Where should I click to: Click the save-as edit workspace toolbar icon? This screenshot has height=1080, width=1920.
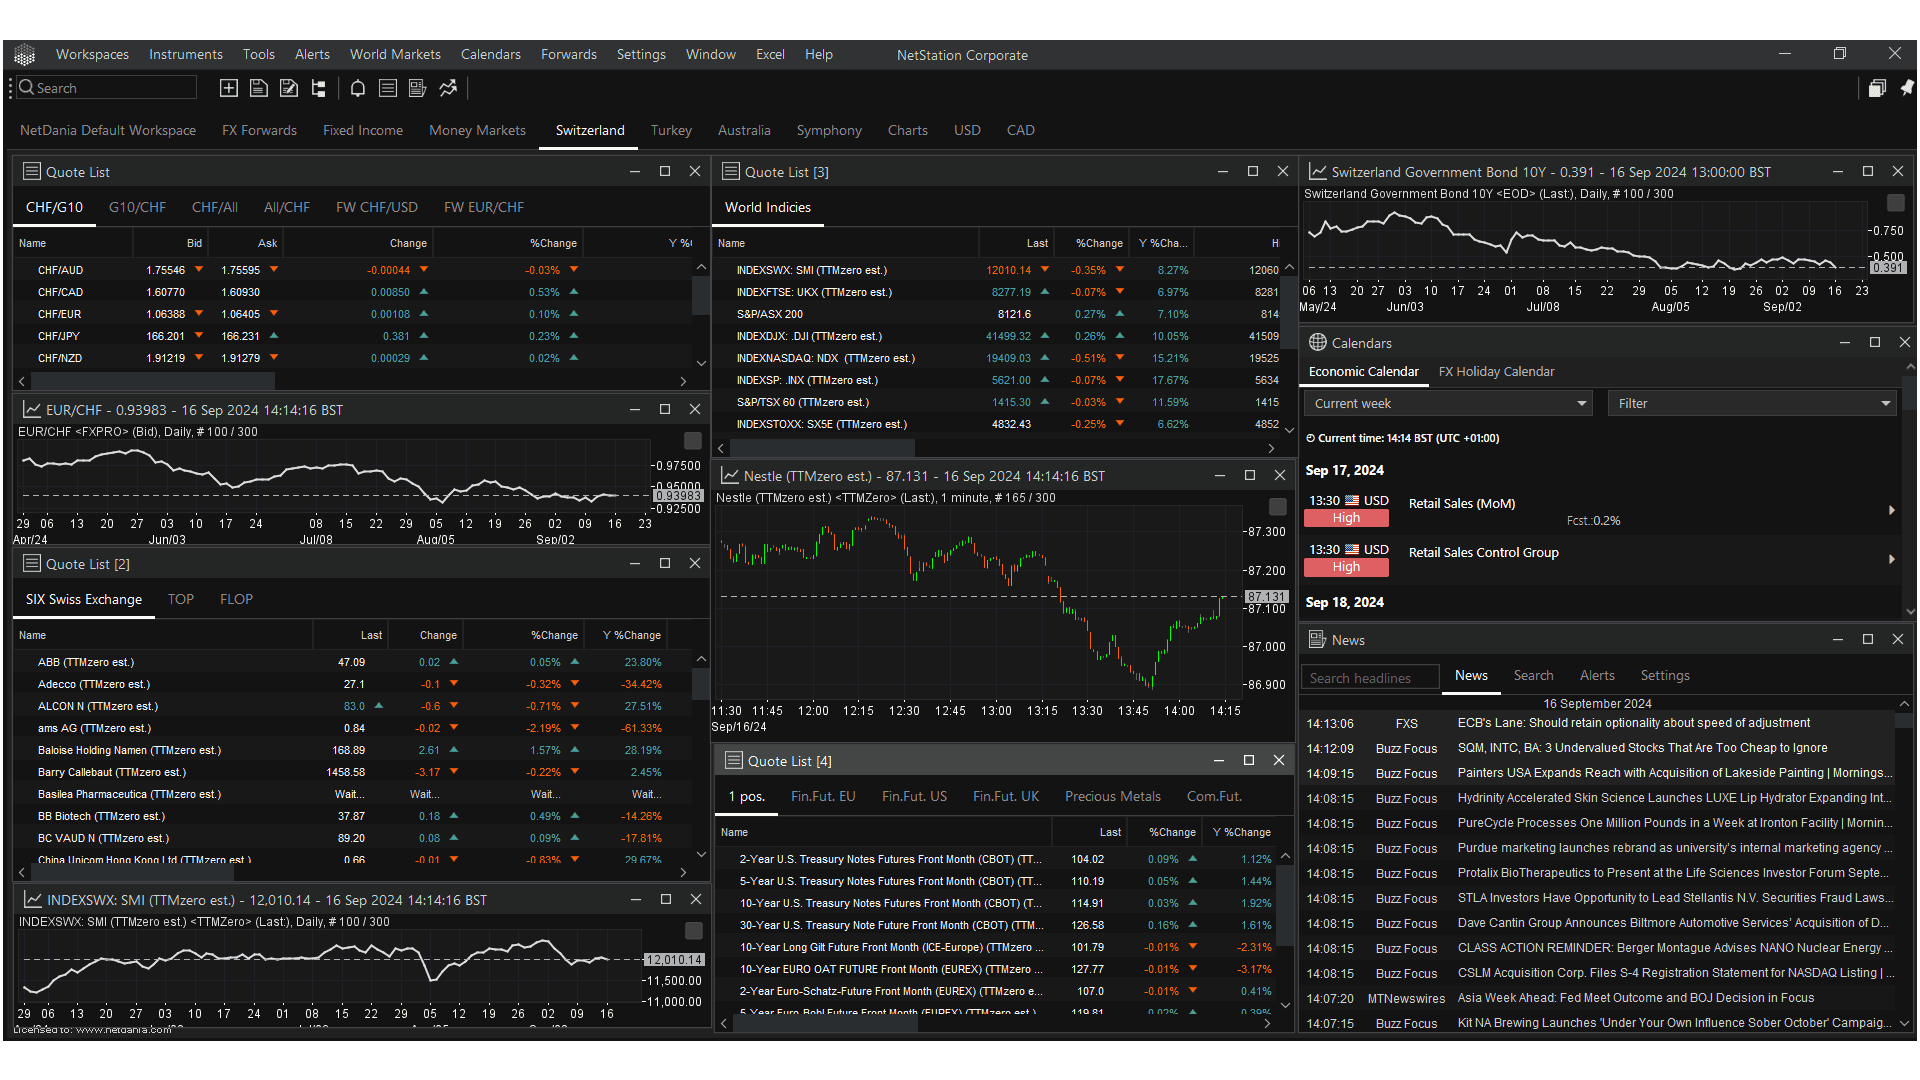click(289, 88)
